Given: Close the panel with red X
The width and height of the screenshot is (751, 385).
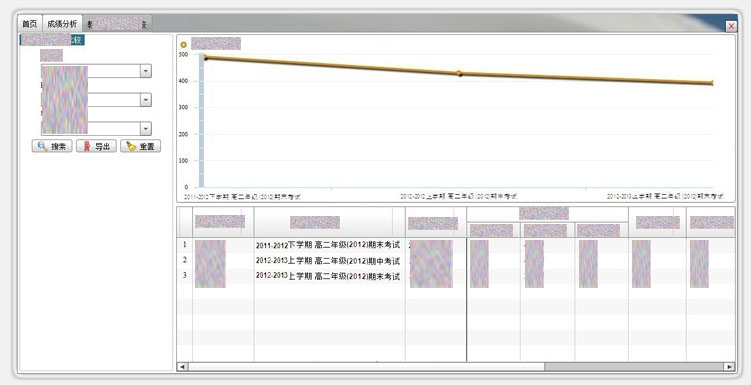Looking at the screenshot, I should pos(731,26).
